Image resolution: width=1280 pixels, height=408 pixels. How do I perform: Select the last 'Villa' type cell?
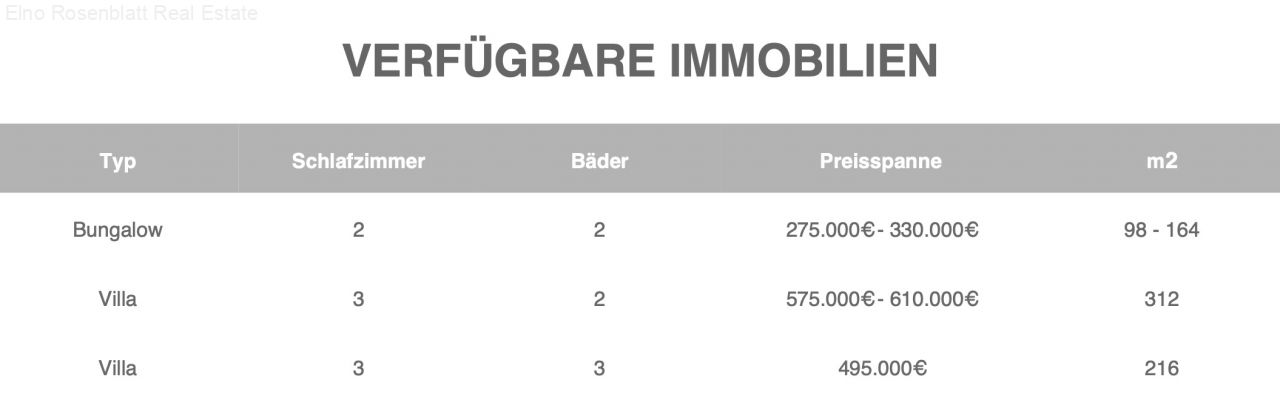[x=117, y=368]
